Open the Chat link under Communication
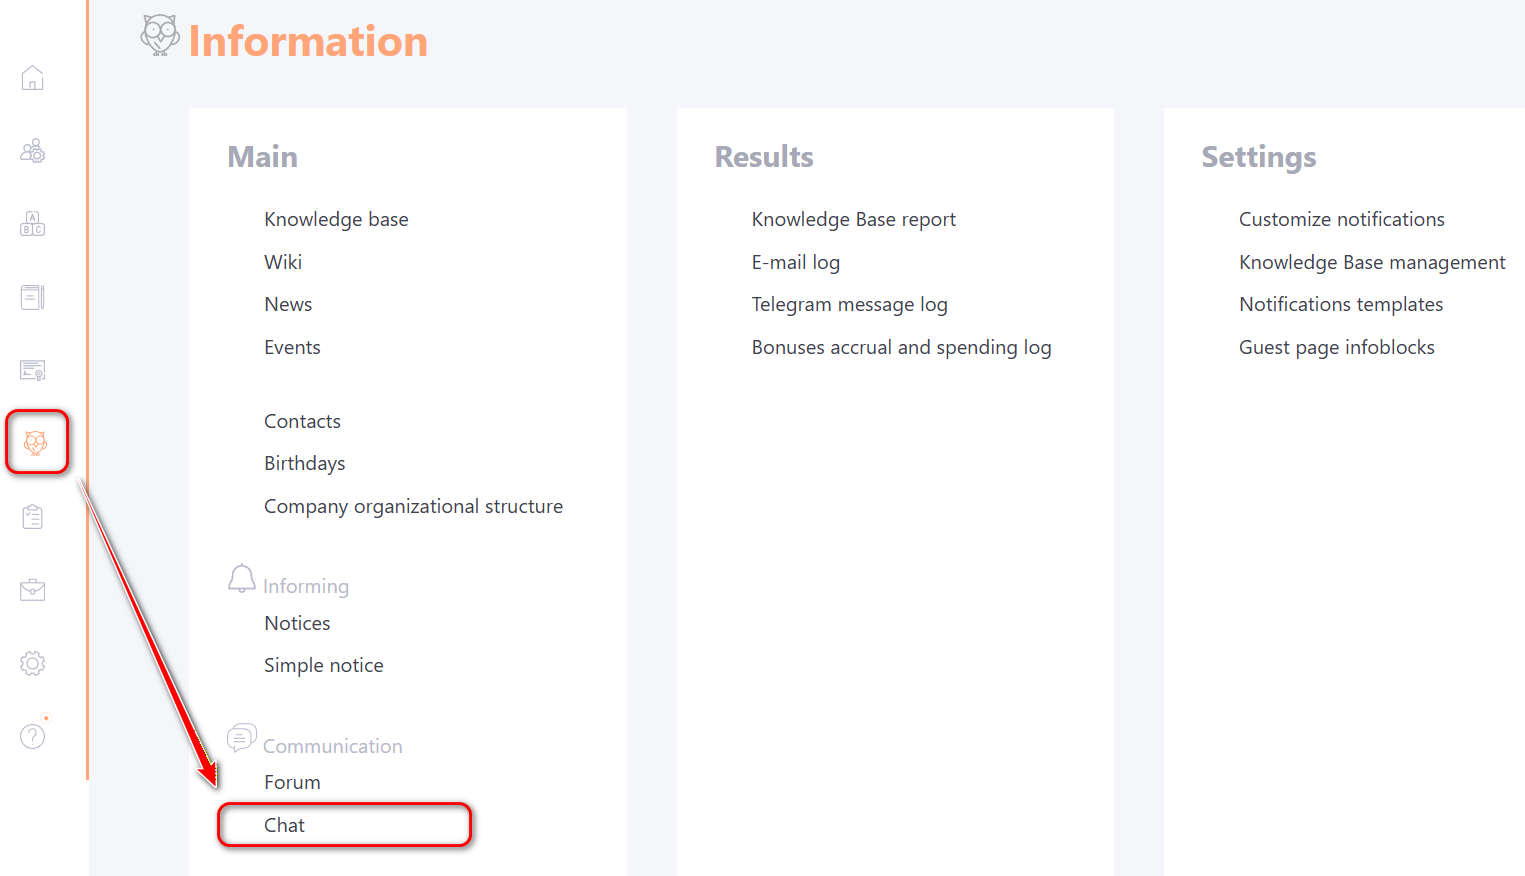This screenshot has width=1525, height=876. tap(285, 825)
